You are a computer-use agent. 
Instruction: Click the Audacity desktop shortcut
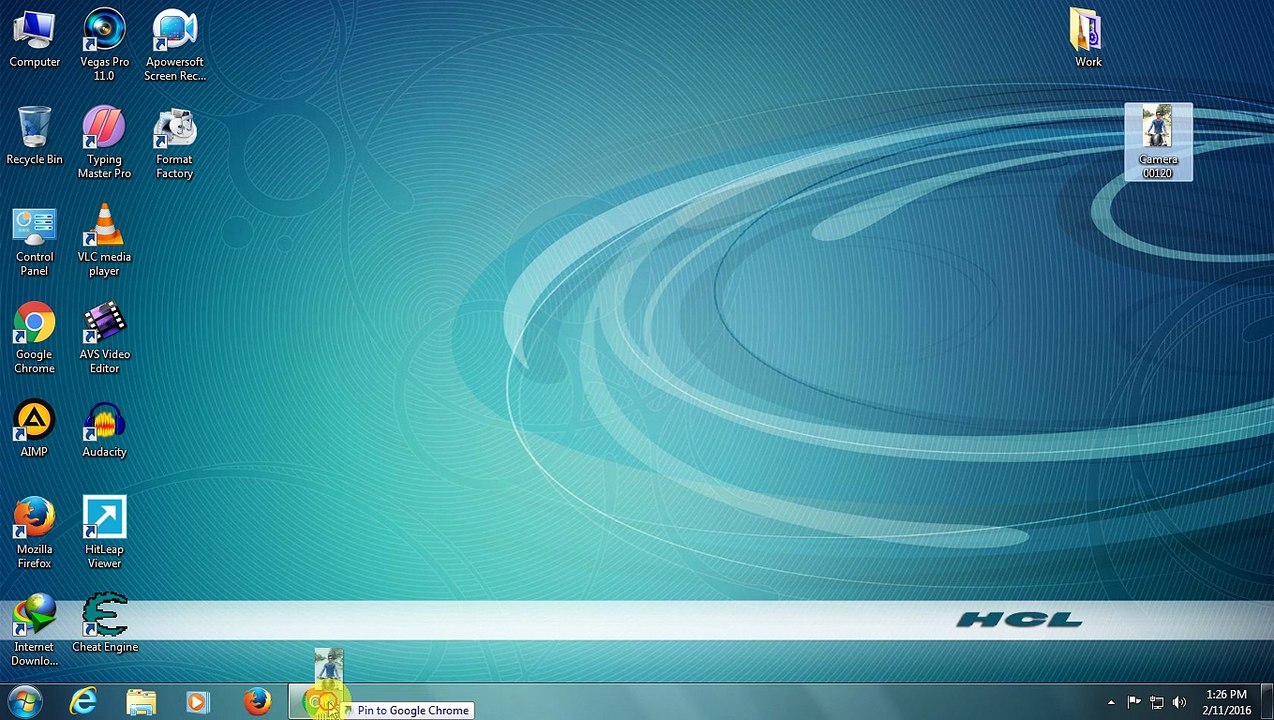104,429
